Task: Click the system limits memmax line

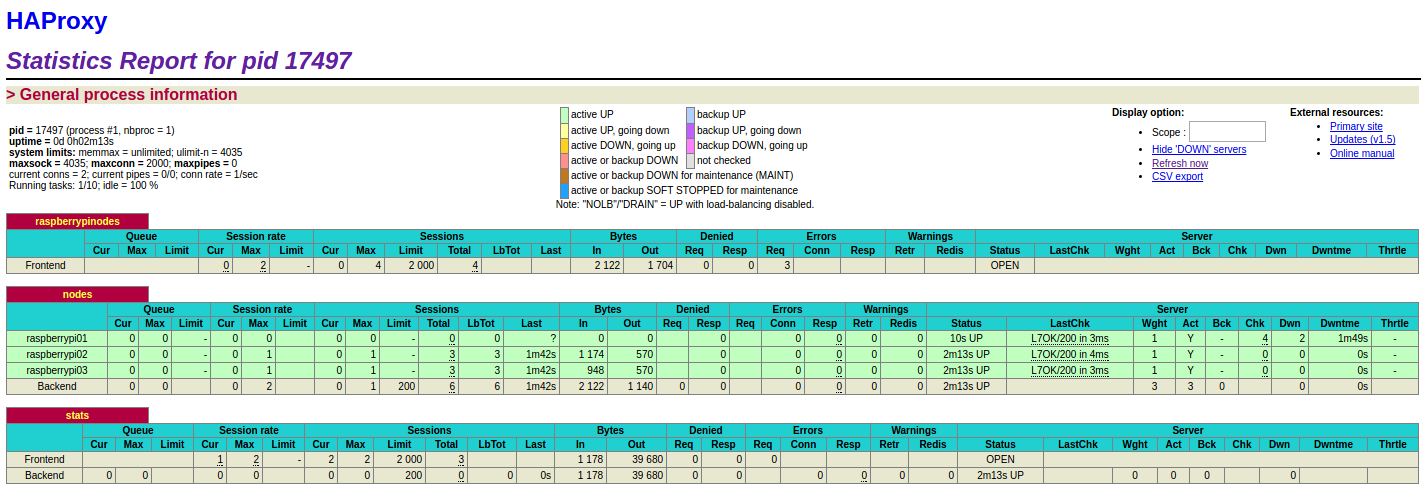Action: tap(125, 152)
